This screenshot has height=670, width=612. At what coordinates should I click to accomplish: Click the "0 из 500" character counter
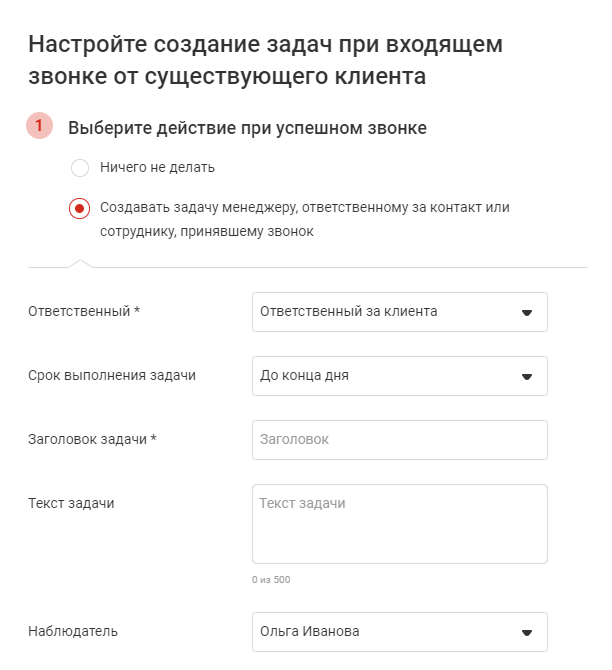pyautogui.click(x=271, y=580)
